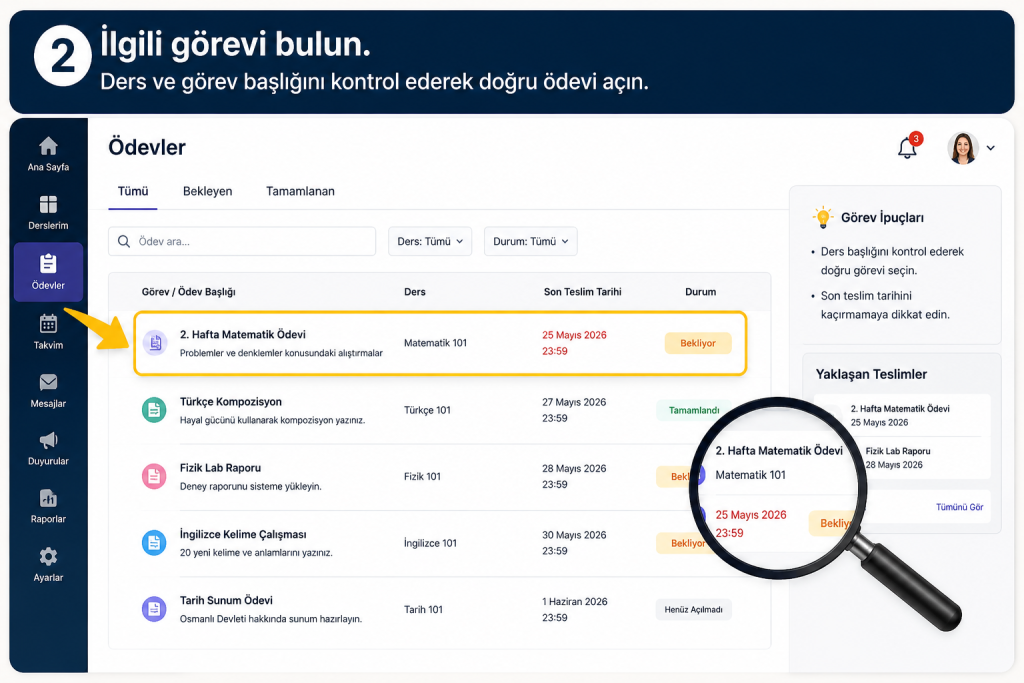Image resolution: width=1024 pixels, height=683 pixels.
Task: Switch to the Tümü tab
Action: [x=133, y=191]
